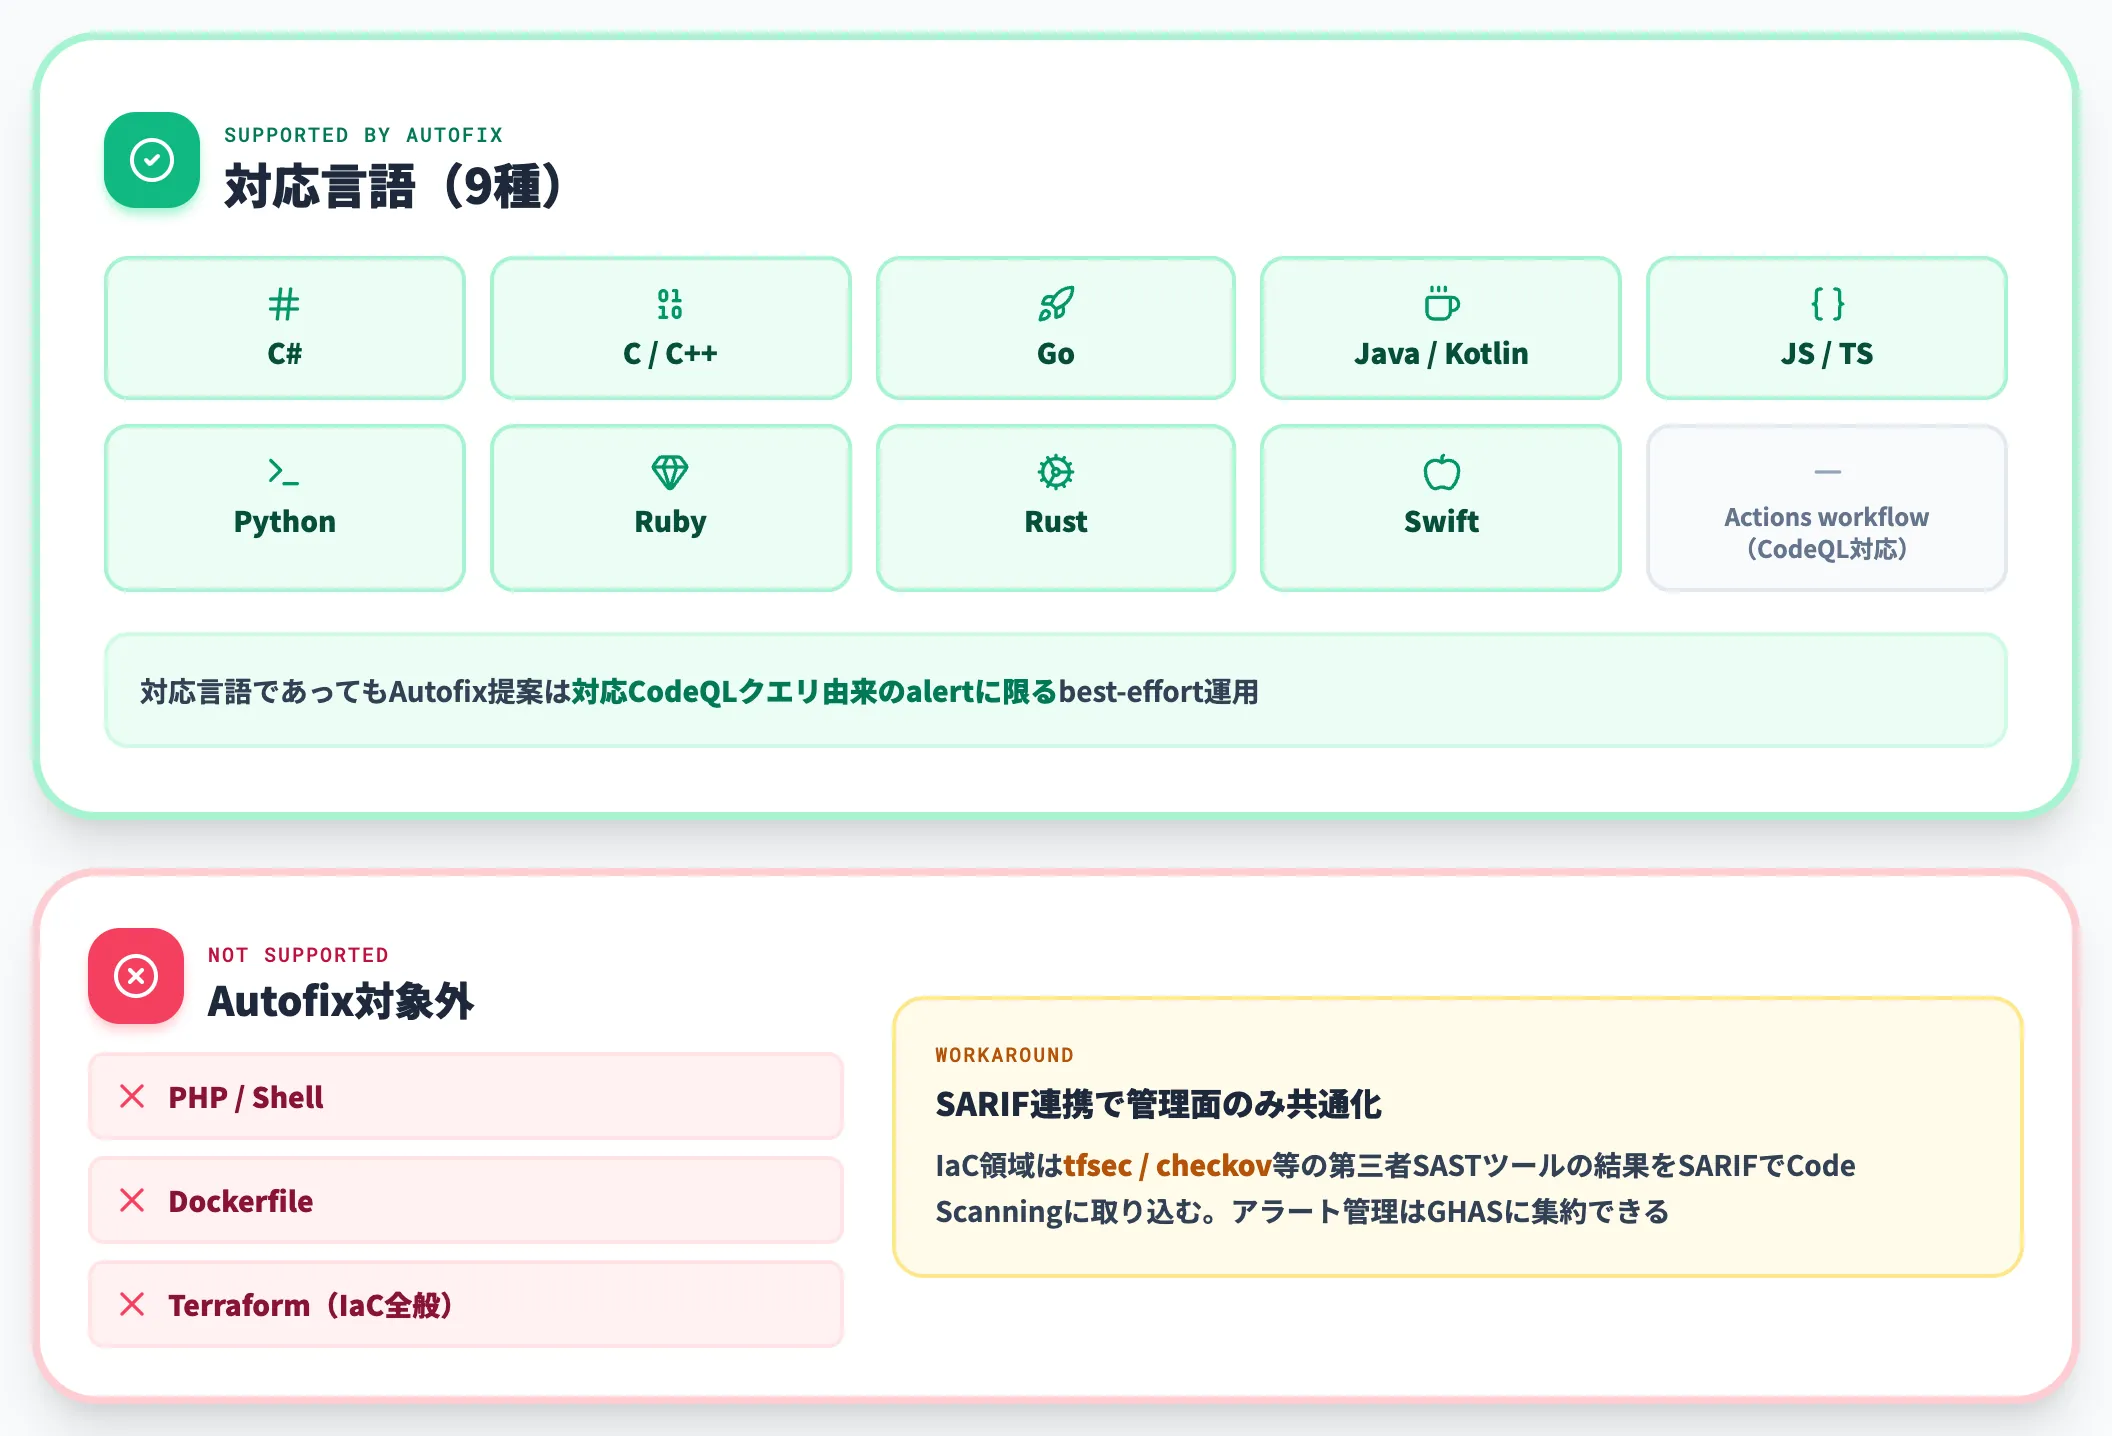Click the hash icon above C#

[x=284, y=304]
